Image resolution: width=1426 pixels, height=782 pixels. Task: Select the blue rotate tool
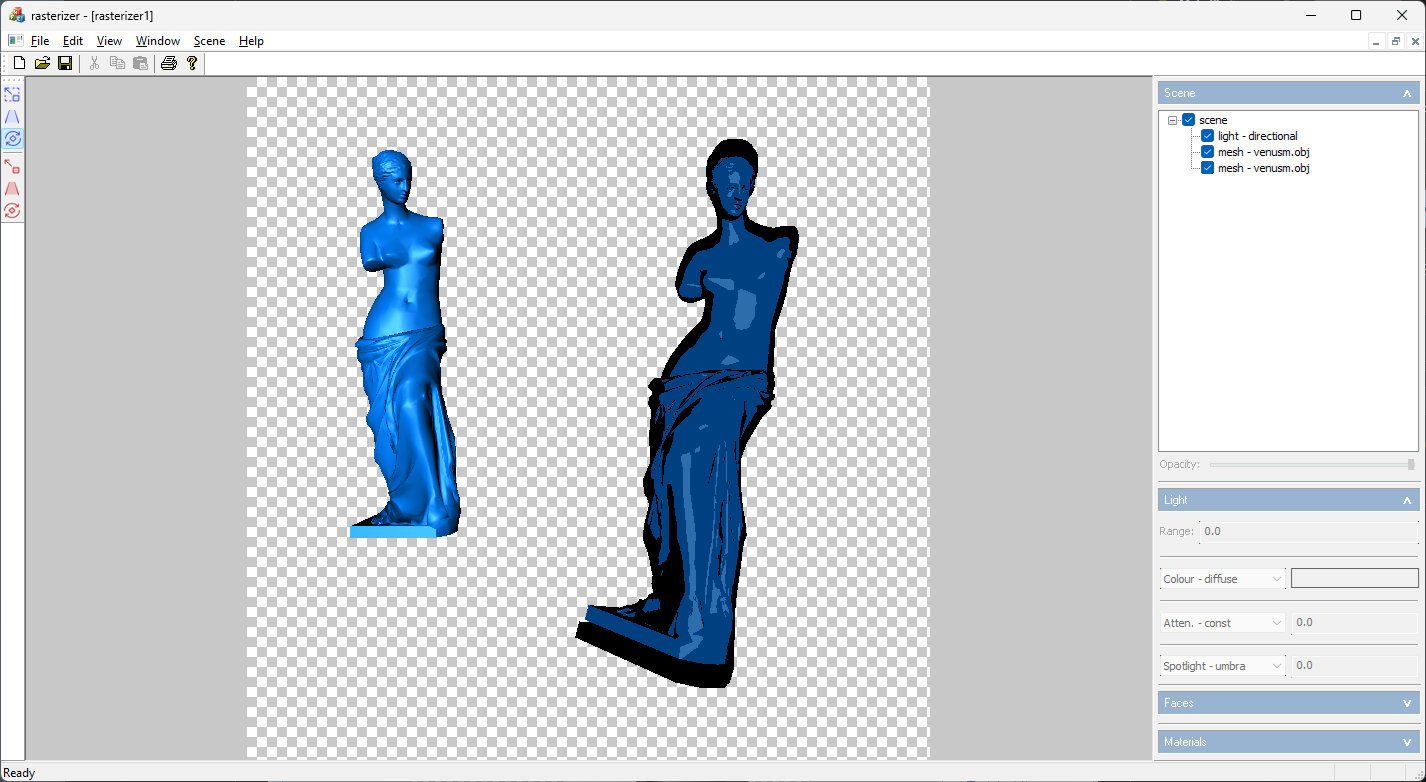(12, 138)
